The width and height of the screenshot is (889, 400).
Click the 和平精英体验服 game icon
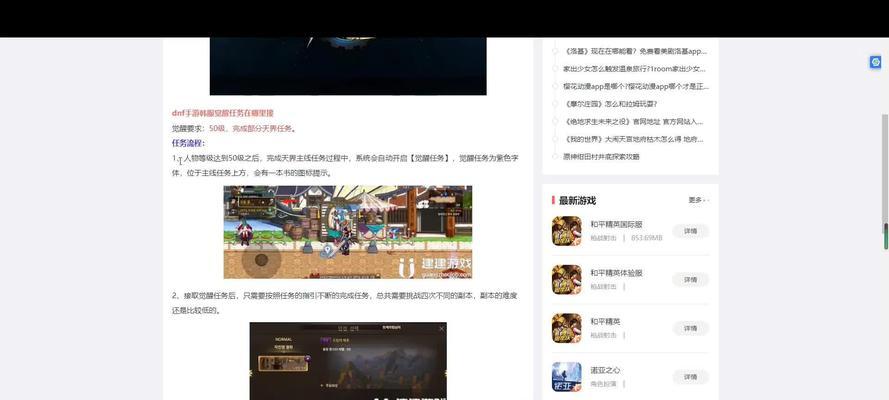(566, 279)
